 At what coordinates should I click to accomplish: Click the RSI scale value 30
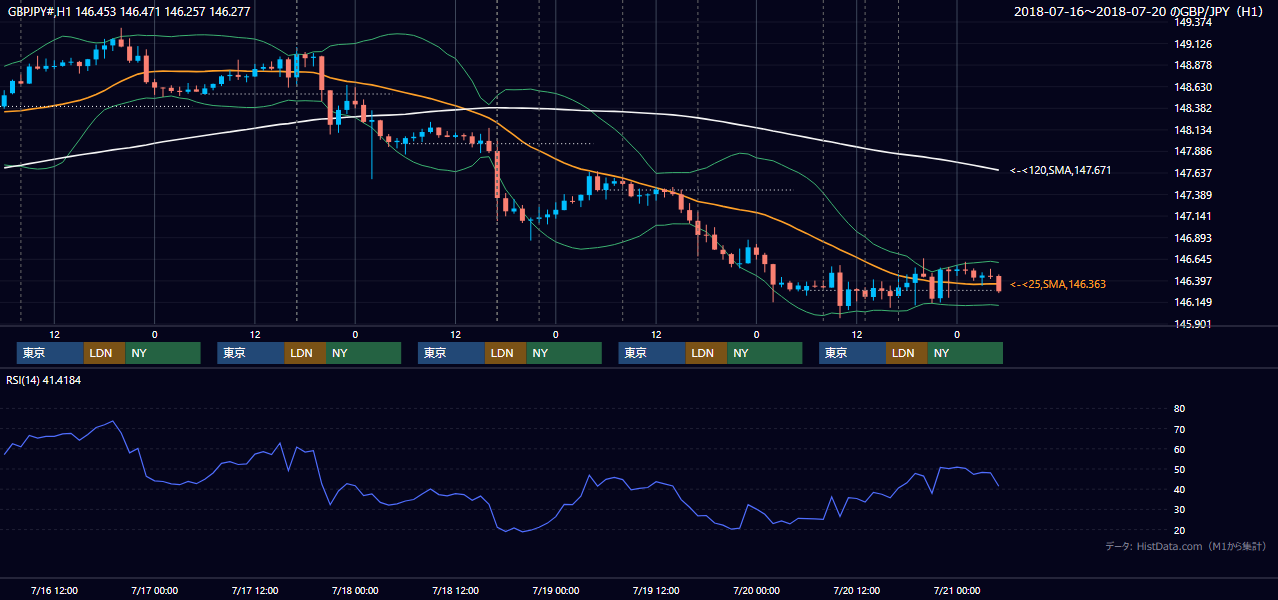coord(1180,510)
